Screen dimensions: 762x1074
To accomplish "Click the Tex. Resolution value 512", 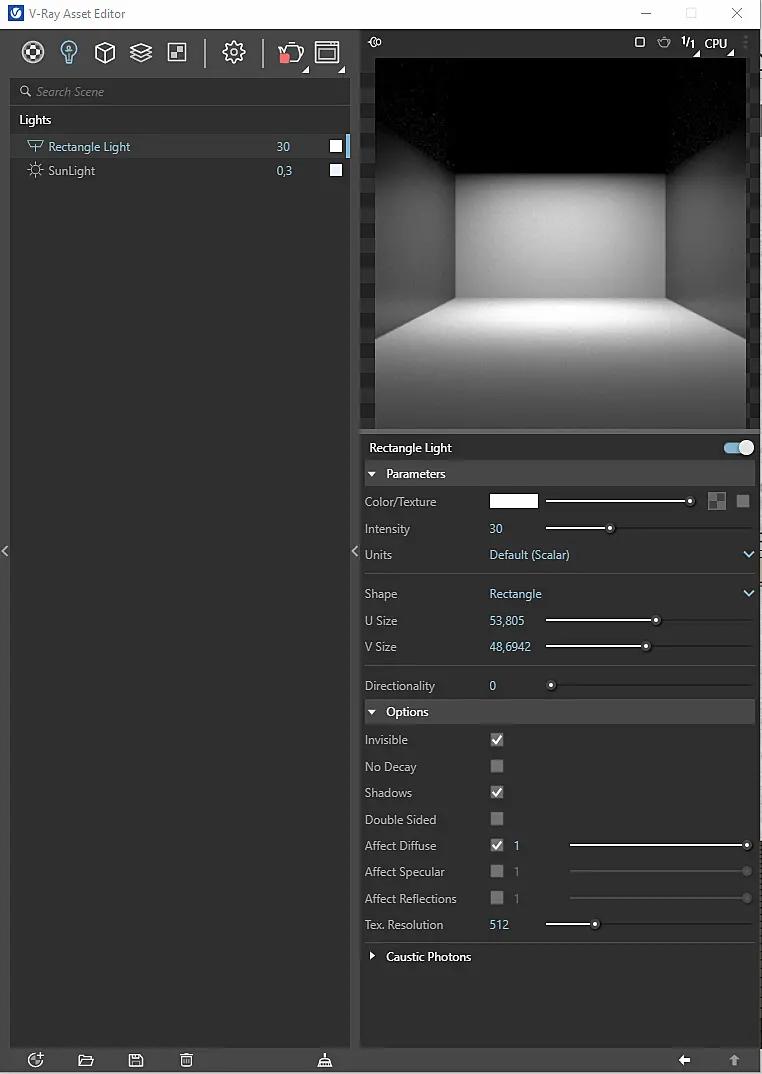I will 500,925.
